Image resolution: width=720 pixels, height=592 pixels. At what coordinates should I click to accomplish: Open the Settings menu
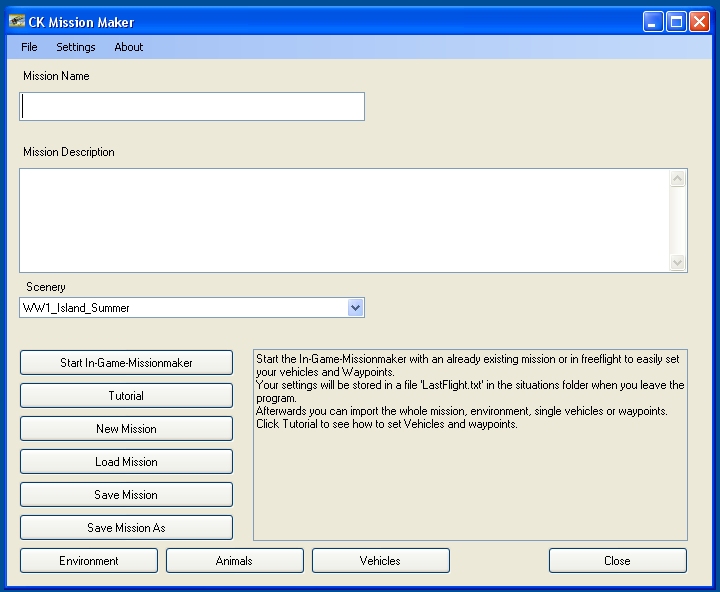coord(76,47)
